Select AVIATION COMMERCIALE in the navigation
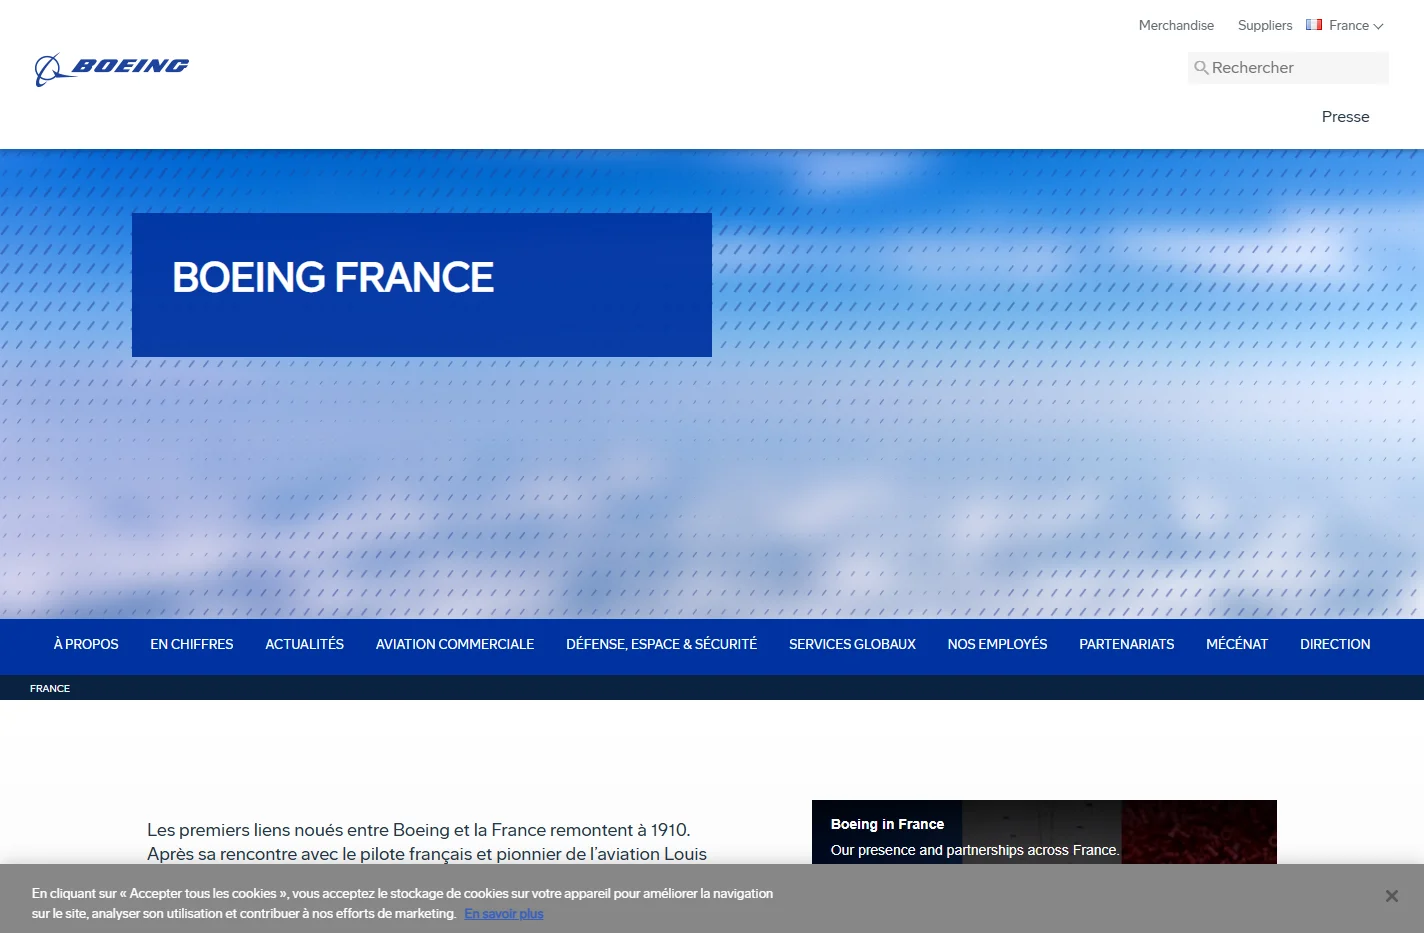The width and height of the screenshot is (1424, 933). click(455, 645)
